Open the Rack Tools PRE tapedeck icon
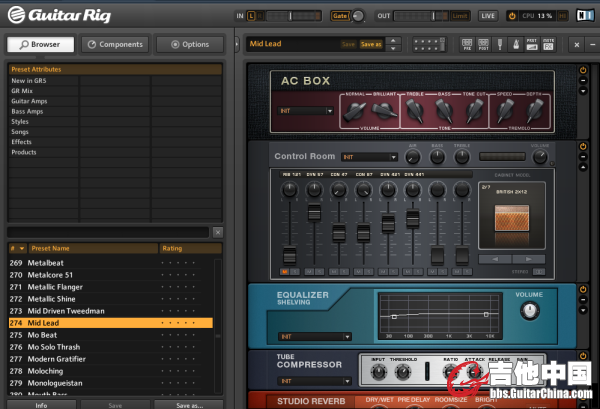 point(467,44)
